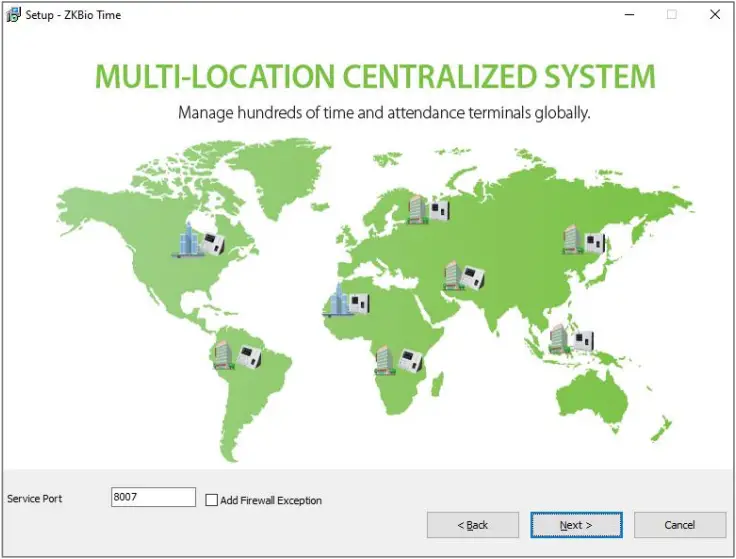This screenshot has width=736, height=559.
Task: Focus the Service Port field showing 8007
Action: click(x=153, y=498)
